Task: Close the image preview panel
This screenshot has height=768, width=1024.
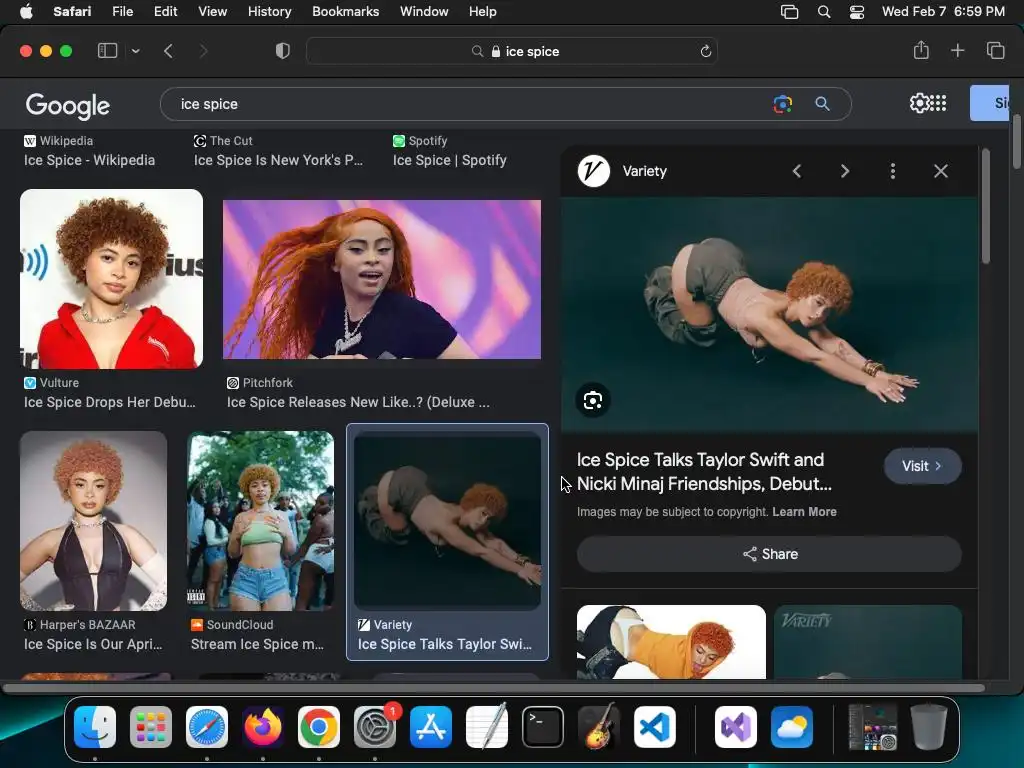Action: [x=940, y=171]
